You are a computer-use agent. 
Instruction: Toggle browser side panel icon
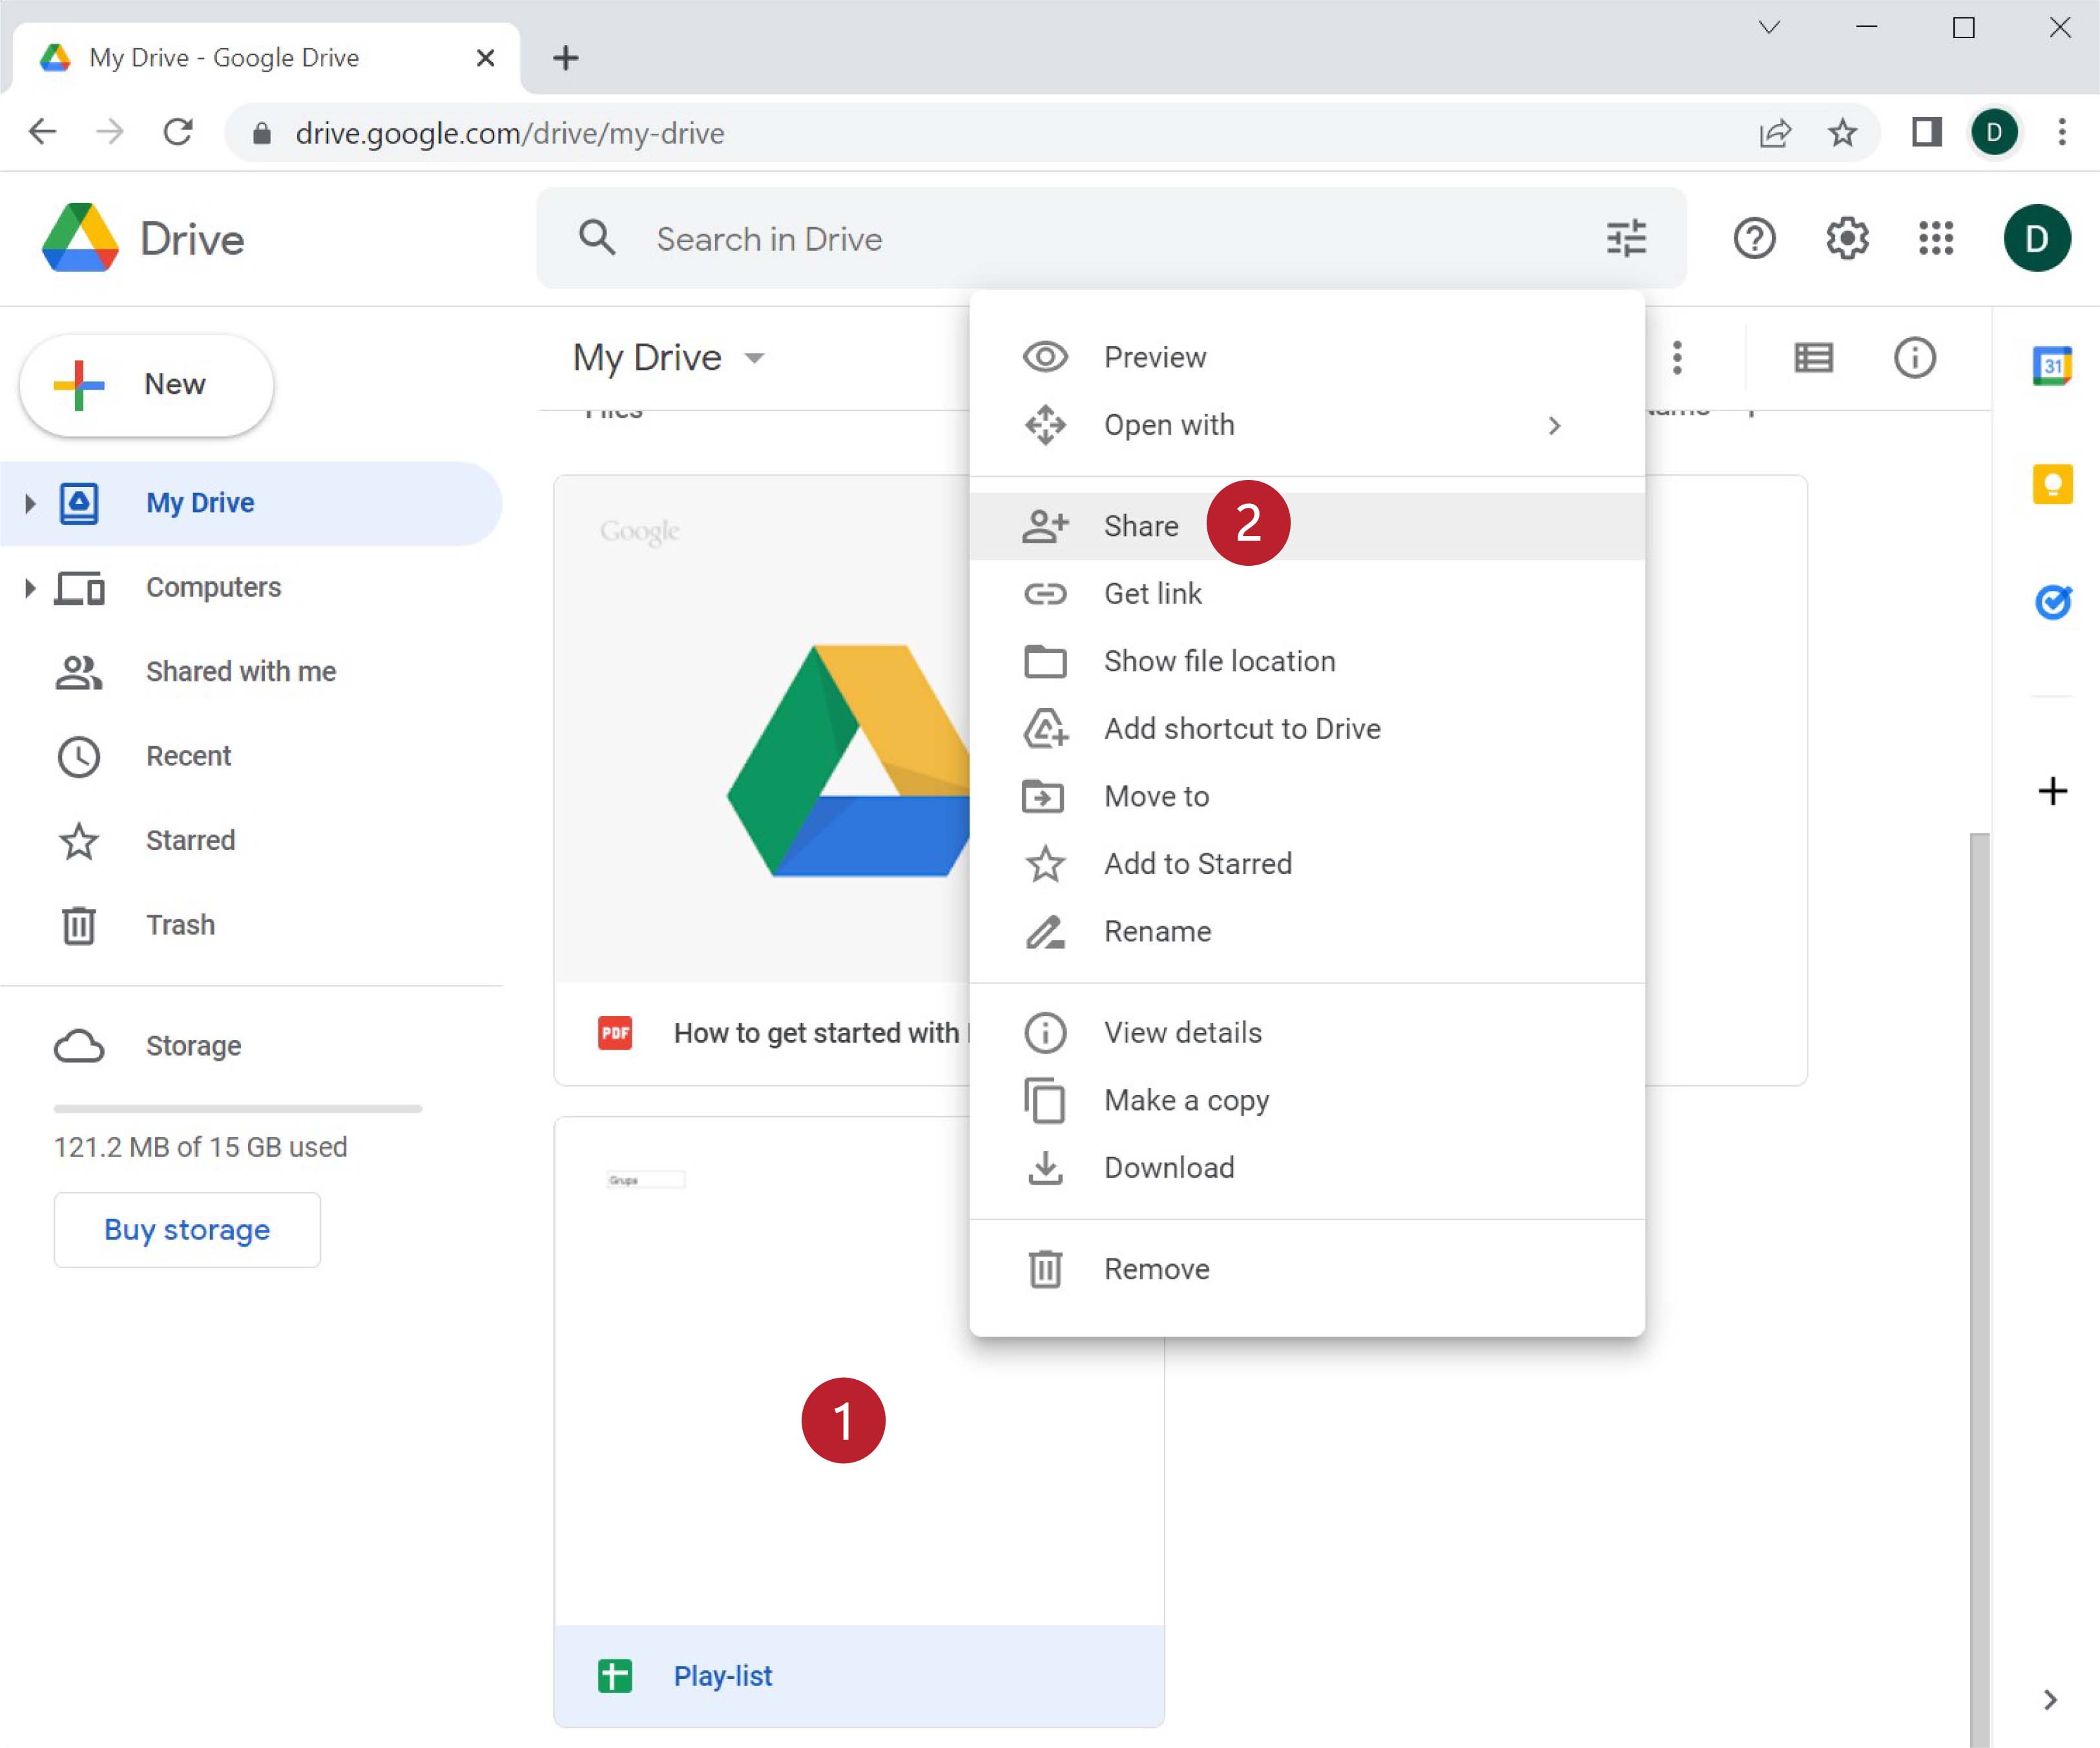pos(1926,132)
